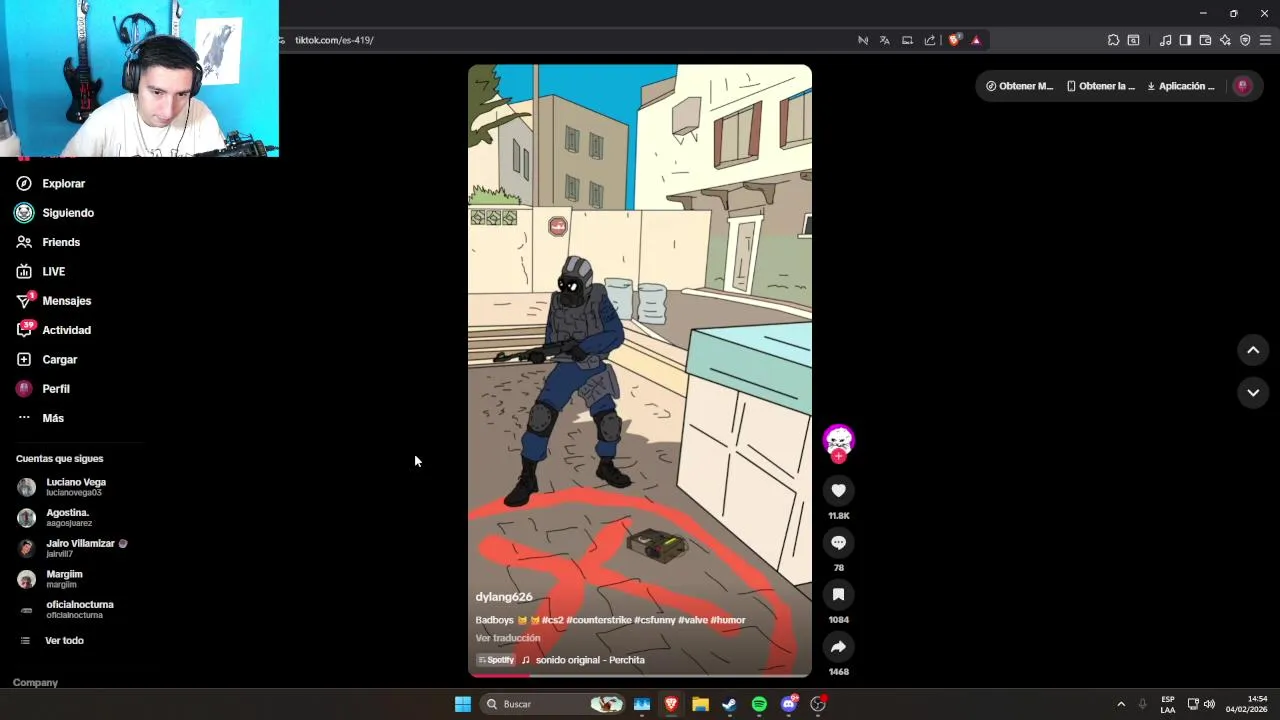Image resolution: width=1280 pixels, height=720 pixels.
Task: Click the video progress bar
Action: [640, 675]
